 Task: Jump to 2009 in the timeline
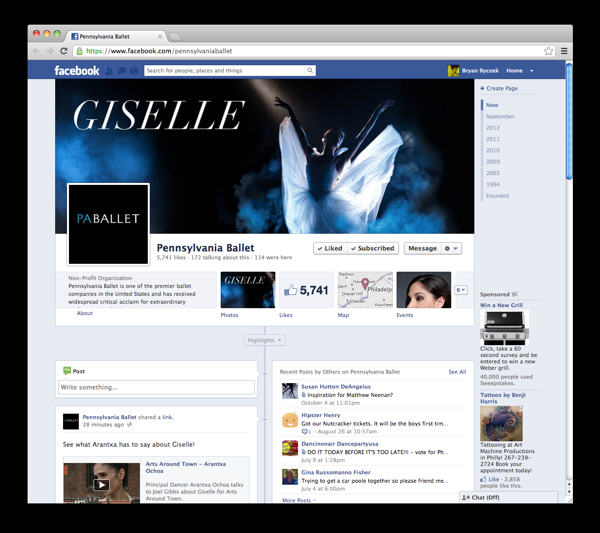point(493,162)
